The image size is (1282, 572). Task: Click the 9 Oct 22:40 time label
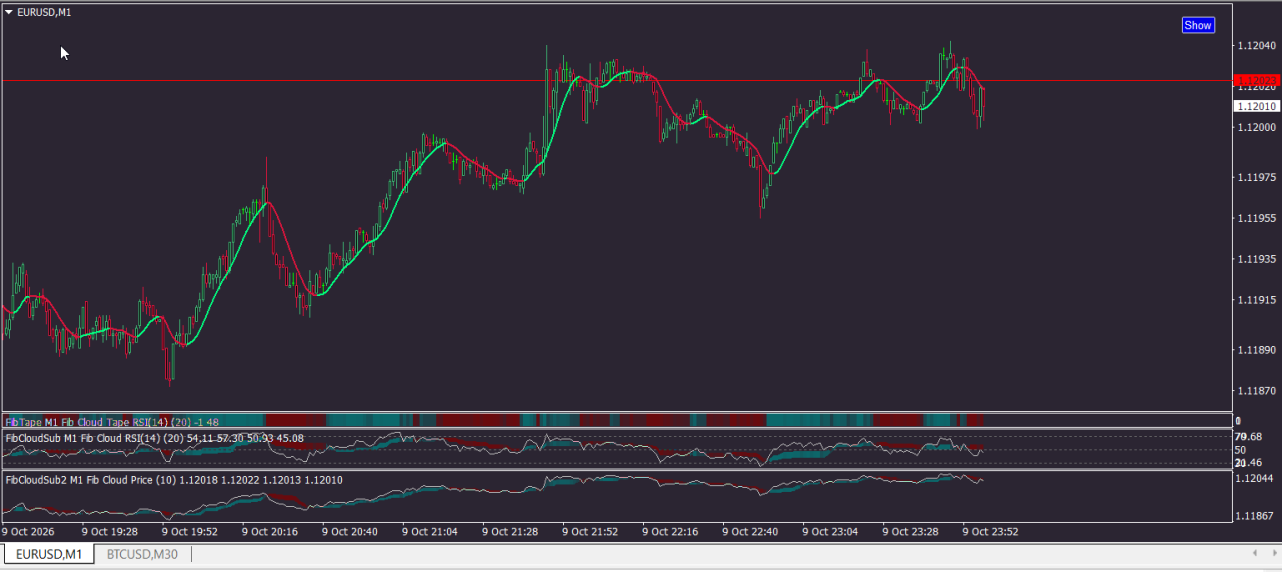click(x=750, y=532)
